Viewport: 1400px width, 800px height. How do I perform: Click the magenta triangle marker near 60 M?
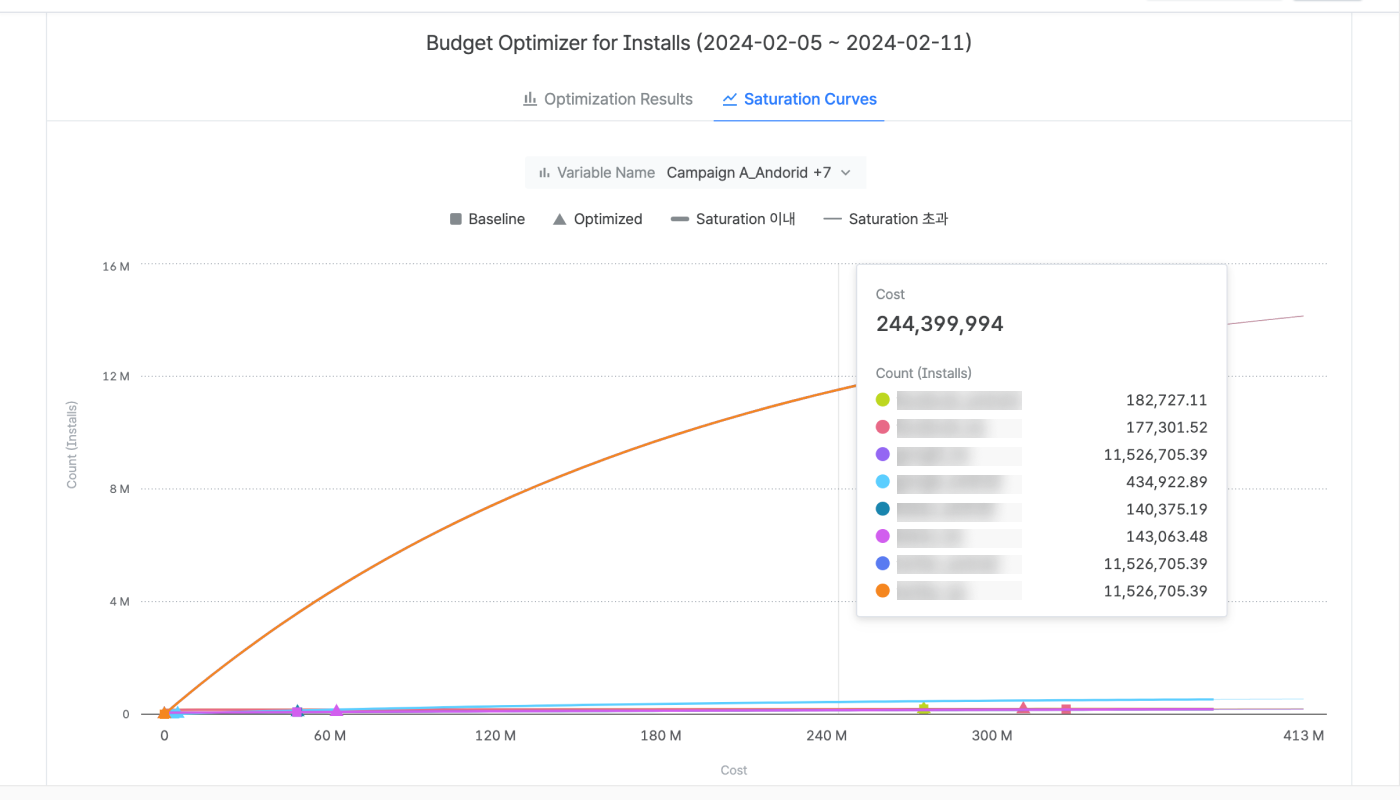point(336,710)
